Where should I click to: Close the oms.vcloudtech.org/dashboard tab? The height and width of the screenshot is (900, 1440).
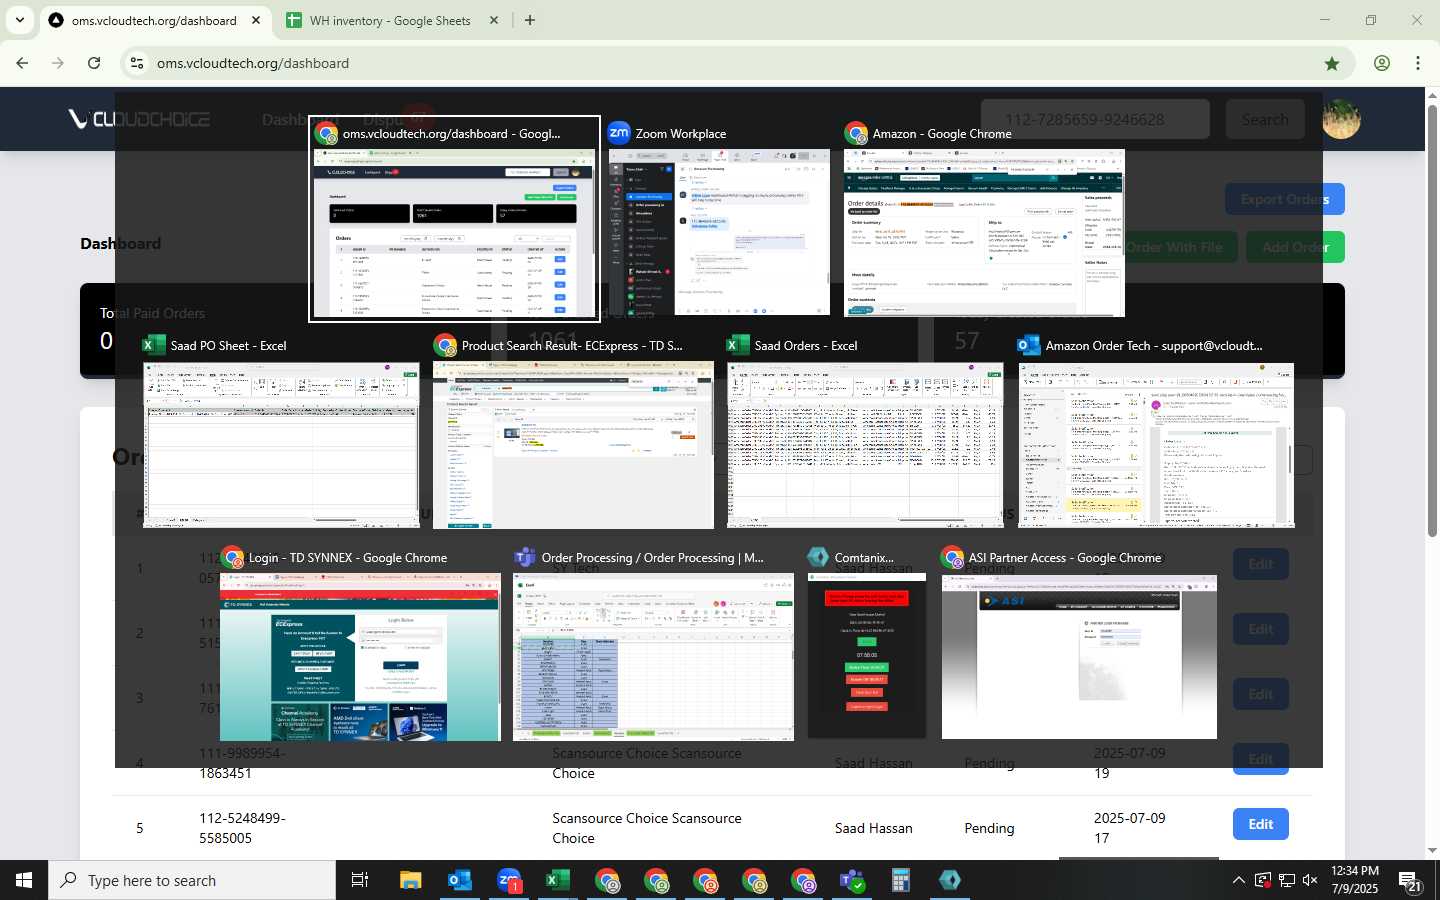[256, 20]
